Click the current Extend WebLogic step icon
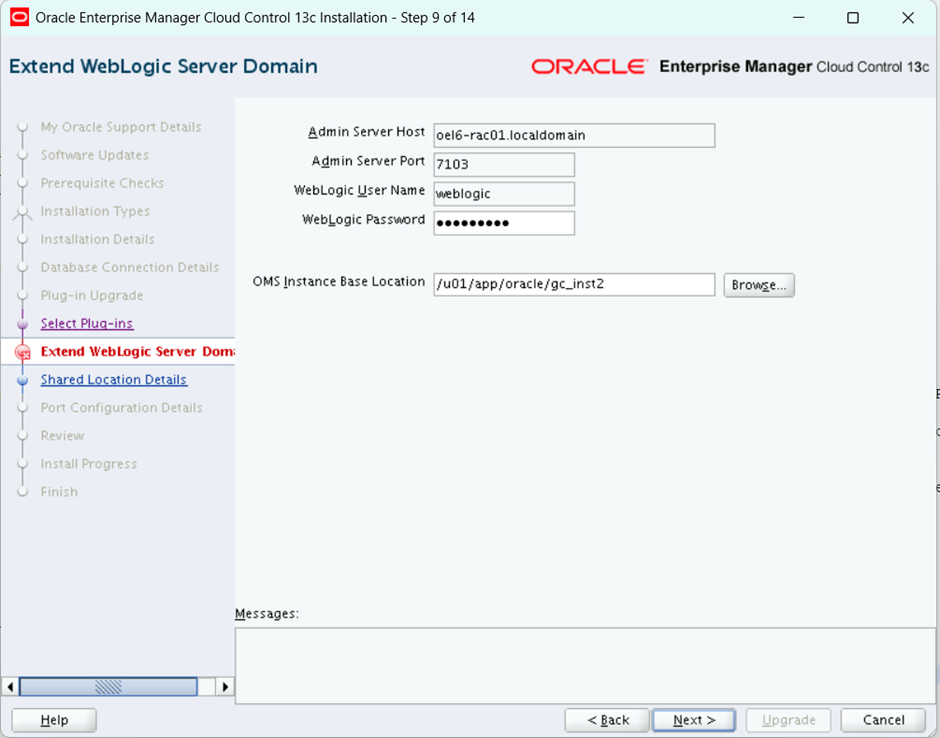 [23, 352]
